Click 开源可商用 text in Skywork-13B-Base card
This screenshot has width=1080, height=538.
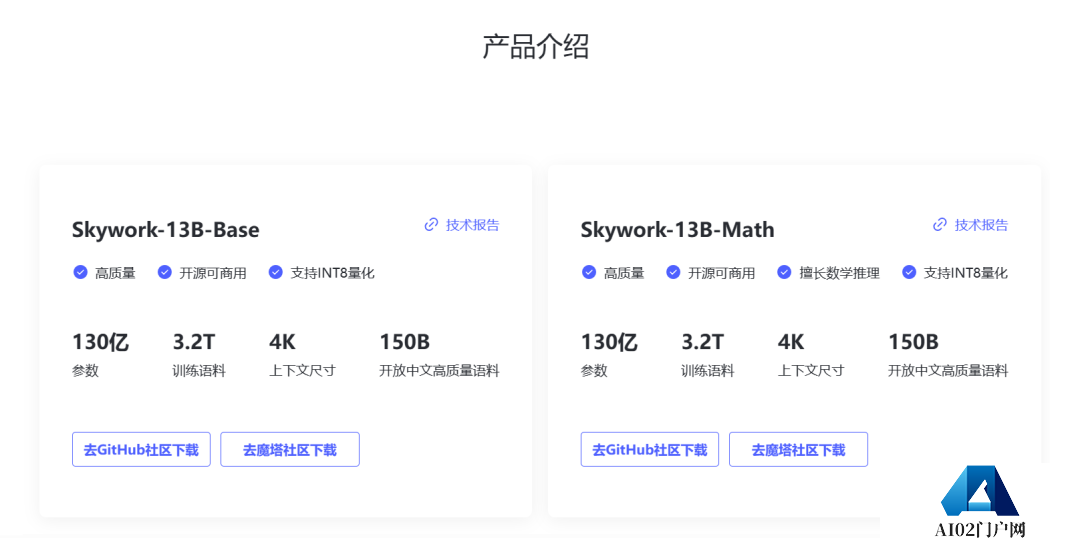coord(213,273)
